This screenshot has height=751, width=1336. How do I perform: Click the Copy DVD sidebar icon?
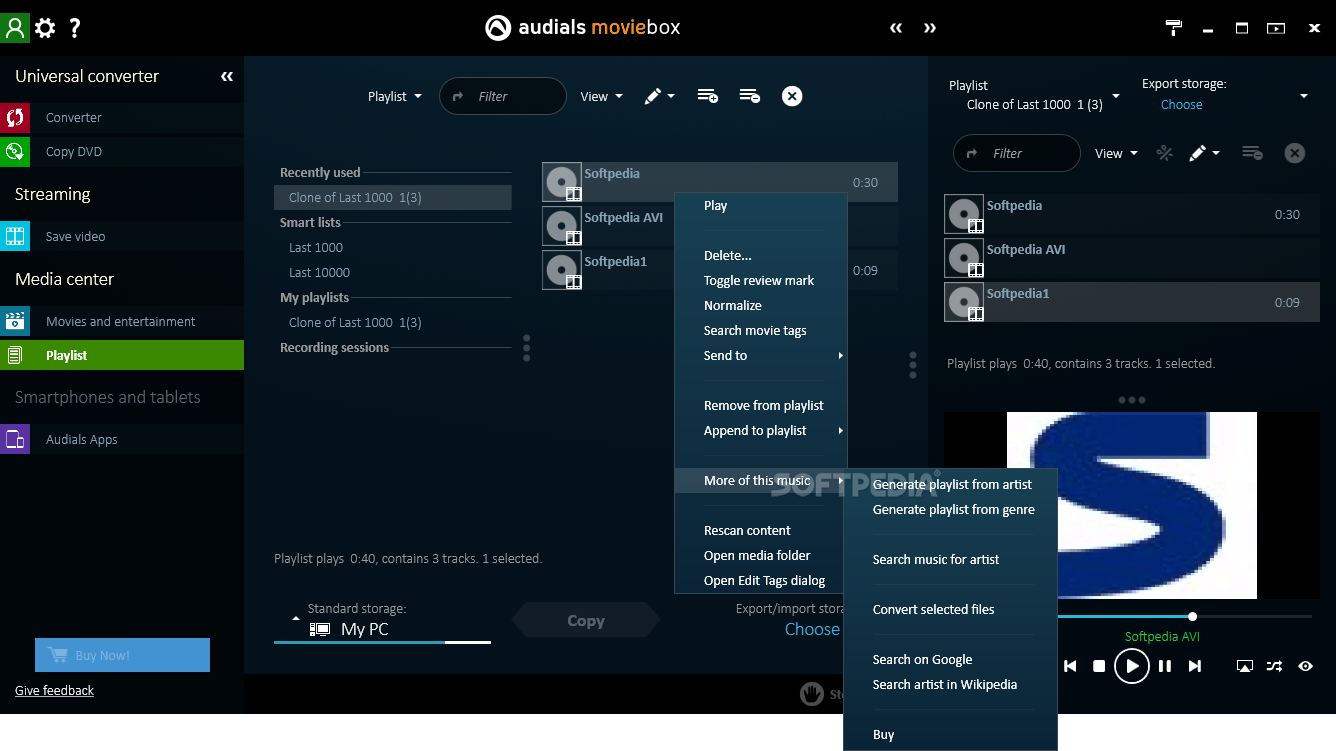tap(15, 152)
